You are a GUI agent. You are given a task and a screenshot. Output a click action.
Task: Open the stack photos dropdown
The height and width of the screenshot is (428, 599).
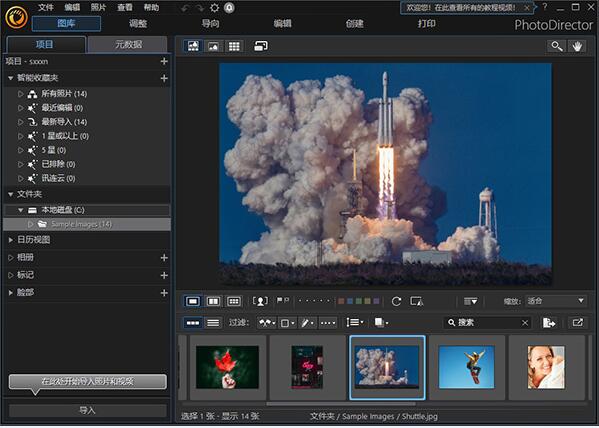tap(381, 323)
